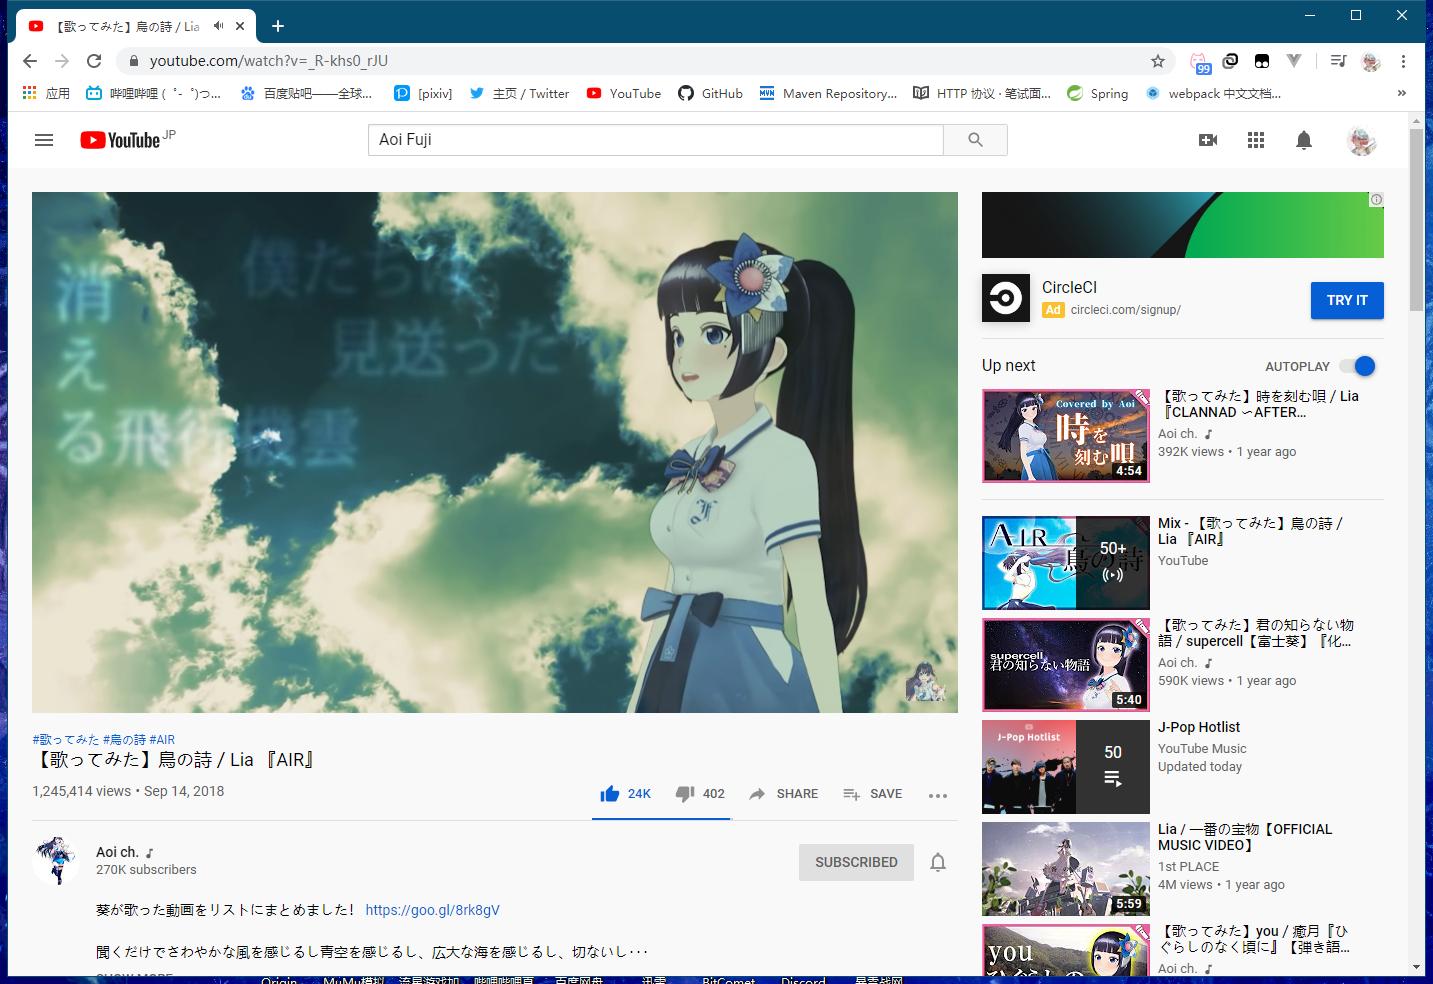
Task: Open the 应用 apps bookmark shortcut
Action: pos(46,93)
